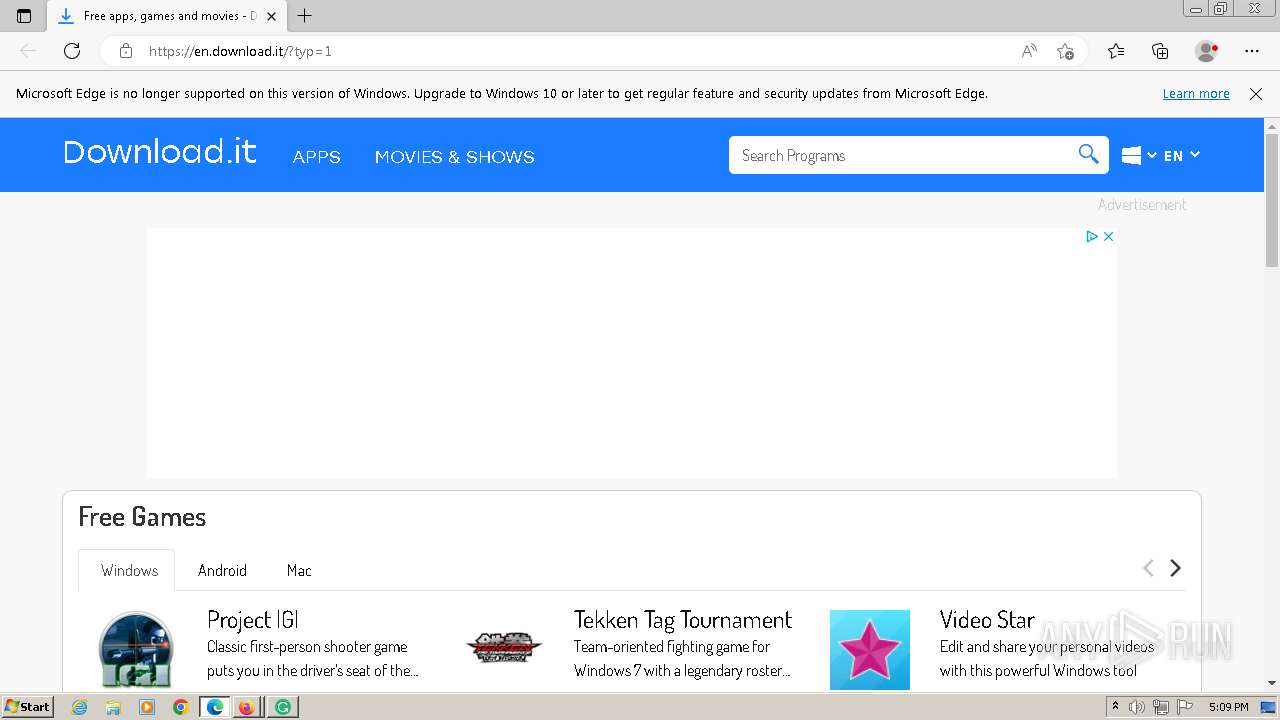This screenshot has height=720, width=1280.
Task: Open the browser profile menu
Action: [x=1207, y=51]
